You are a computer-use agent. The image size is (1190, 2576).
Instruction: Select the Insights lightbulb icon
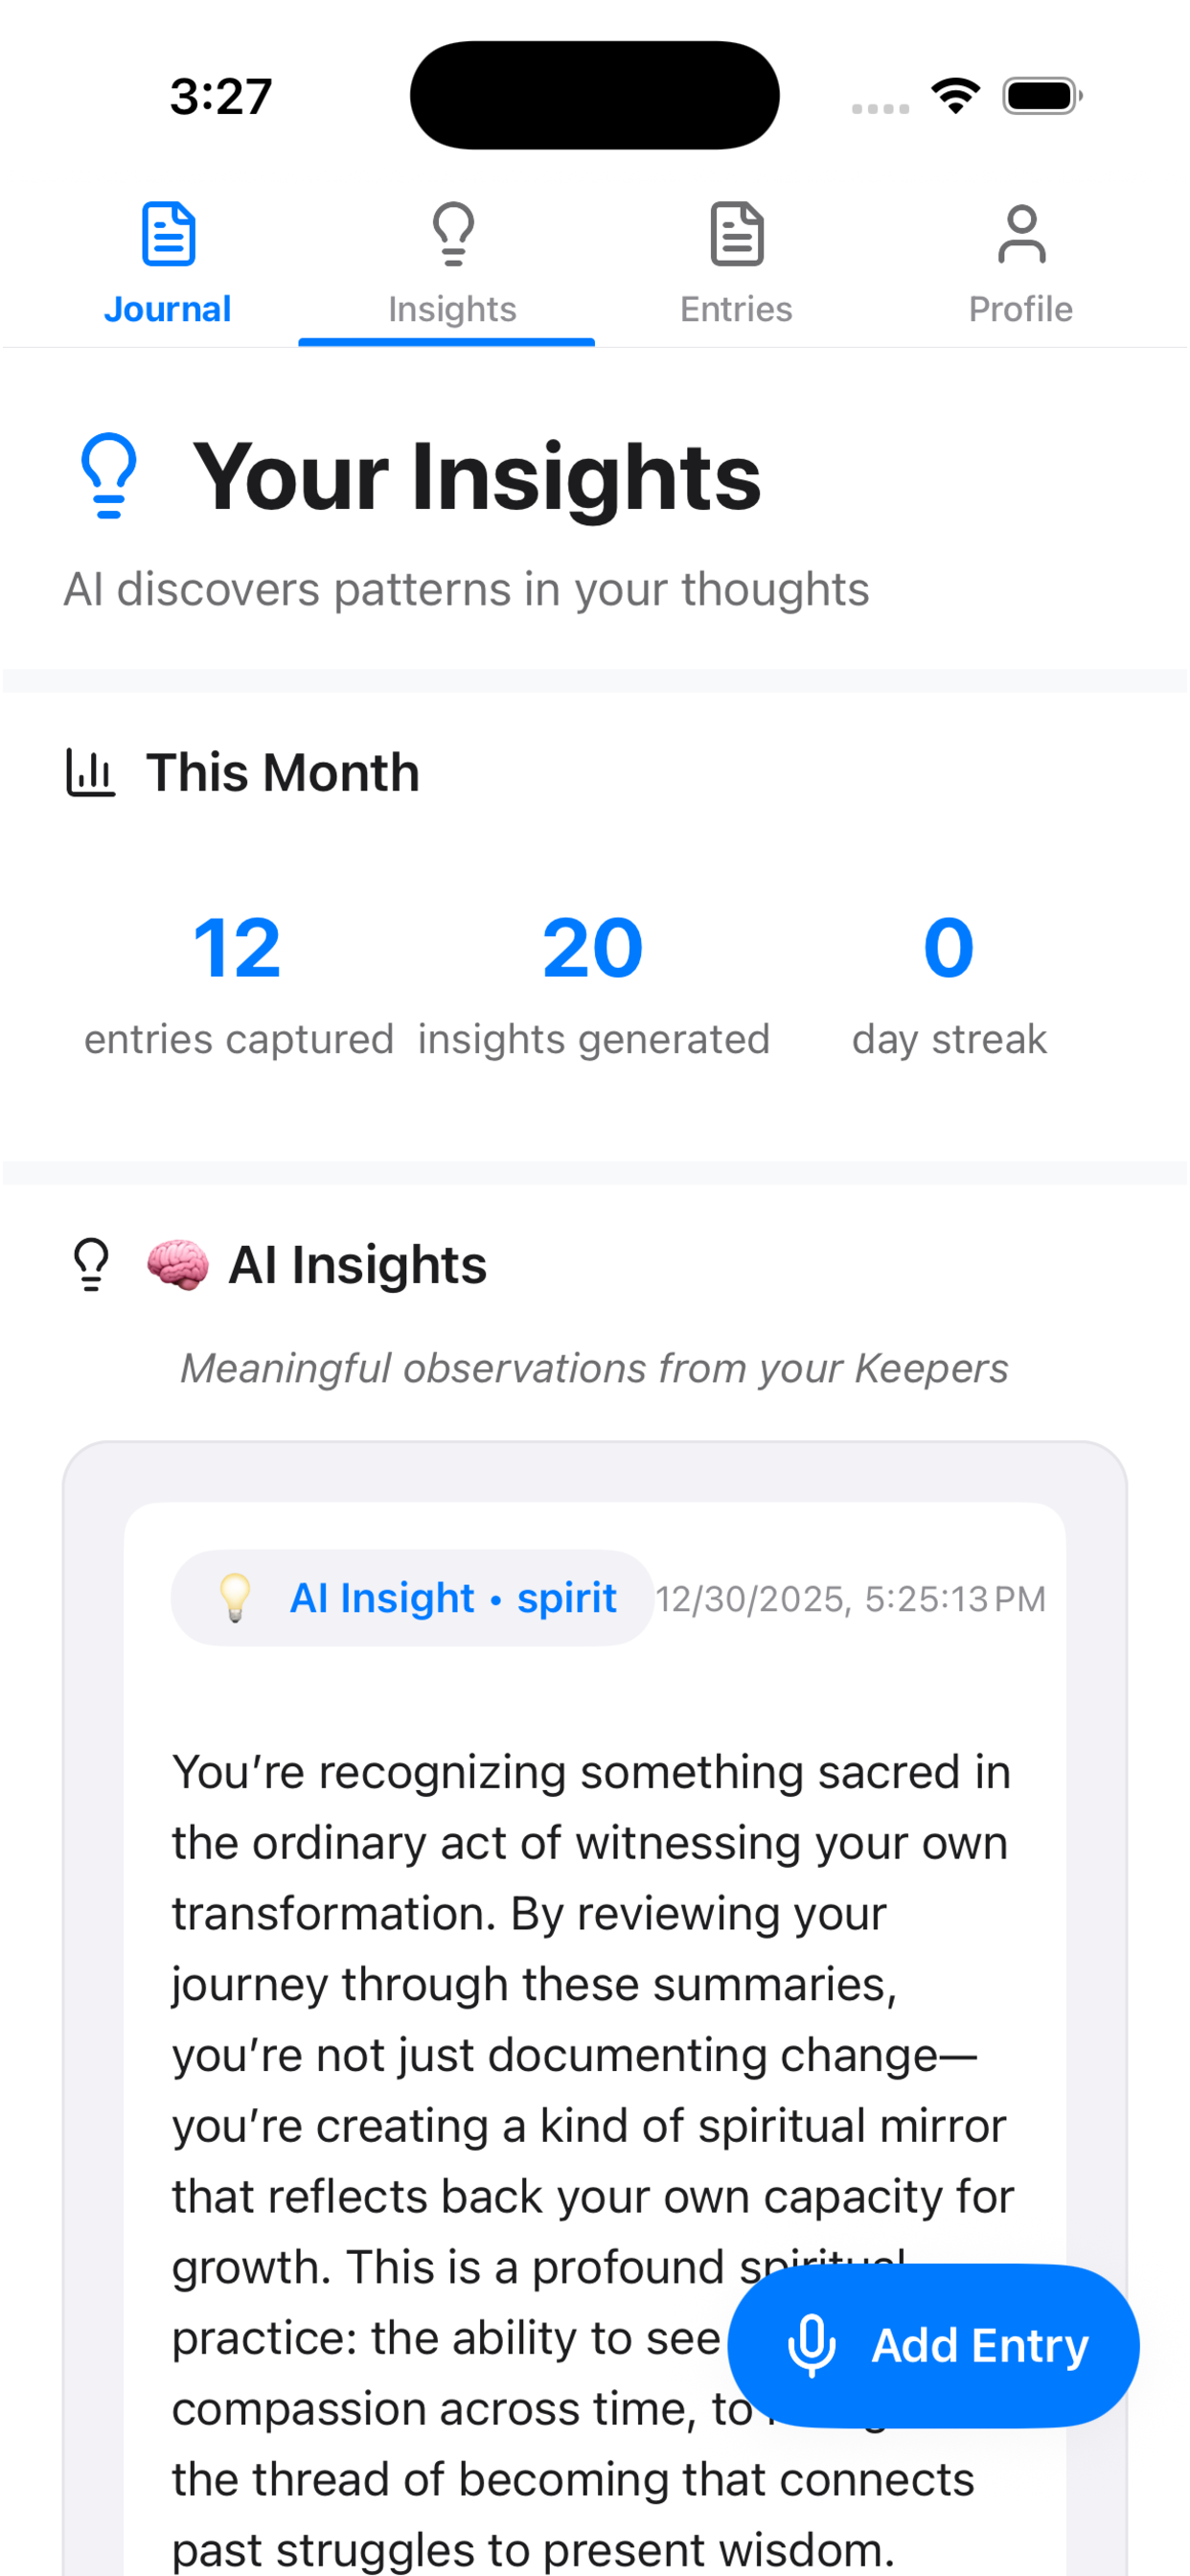(x=452, y=234)
